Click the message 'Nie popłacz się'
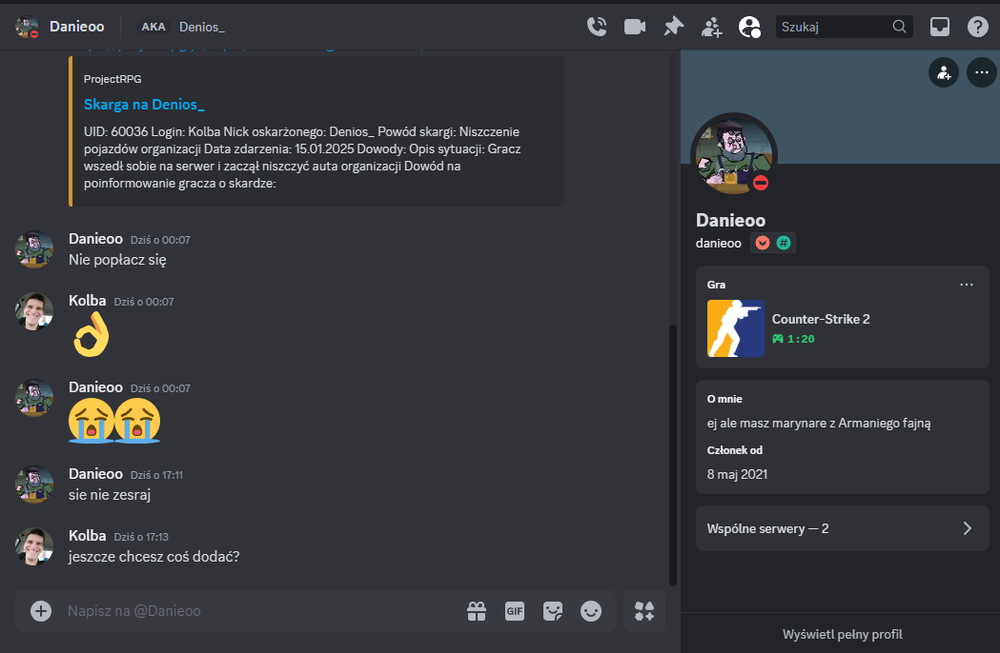This screenshot has height=653, width=1000. point(117,260)
